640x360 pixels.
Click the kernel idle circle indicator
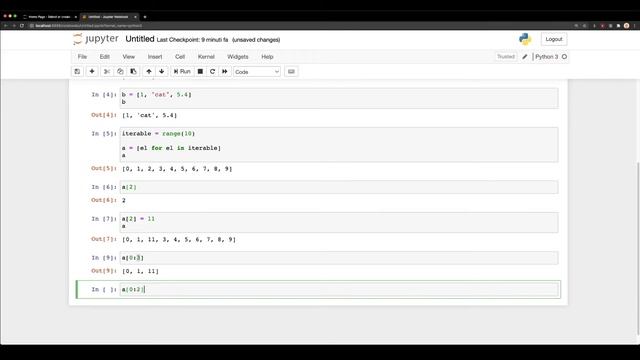point(564,57)
